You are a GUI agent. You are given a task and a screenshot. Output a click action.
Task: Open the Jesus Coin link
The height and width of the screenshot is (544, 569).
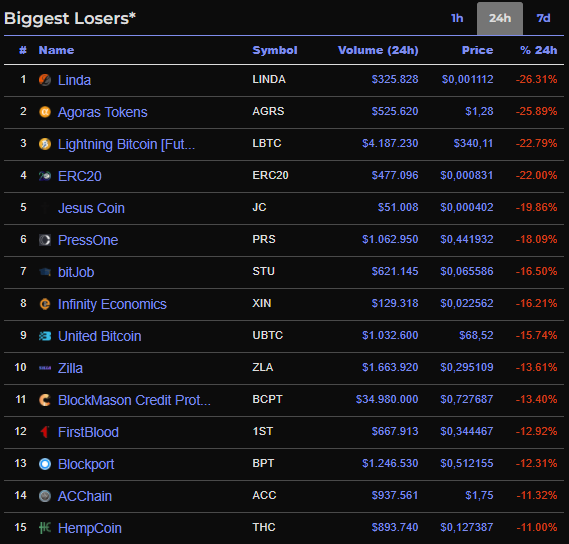tap(91, 208)
